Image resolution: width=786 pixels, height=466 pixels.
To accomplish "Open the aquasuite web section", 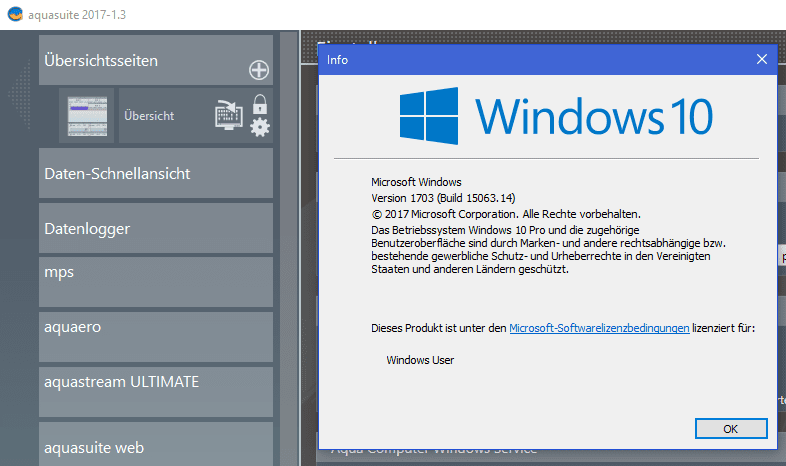I will [x=156, y=444].
